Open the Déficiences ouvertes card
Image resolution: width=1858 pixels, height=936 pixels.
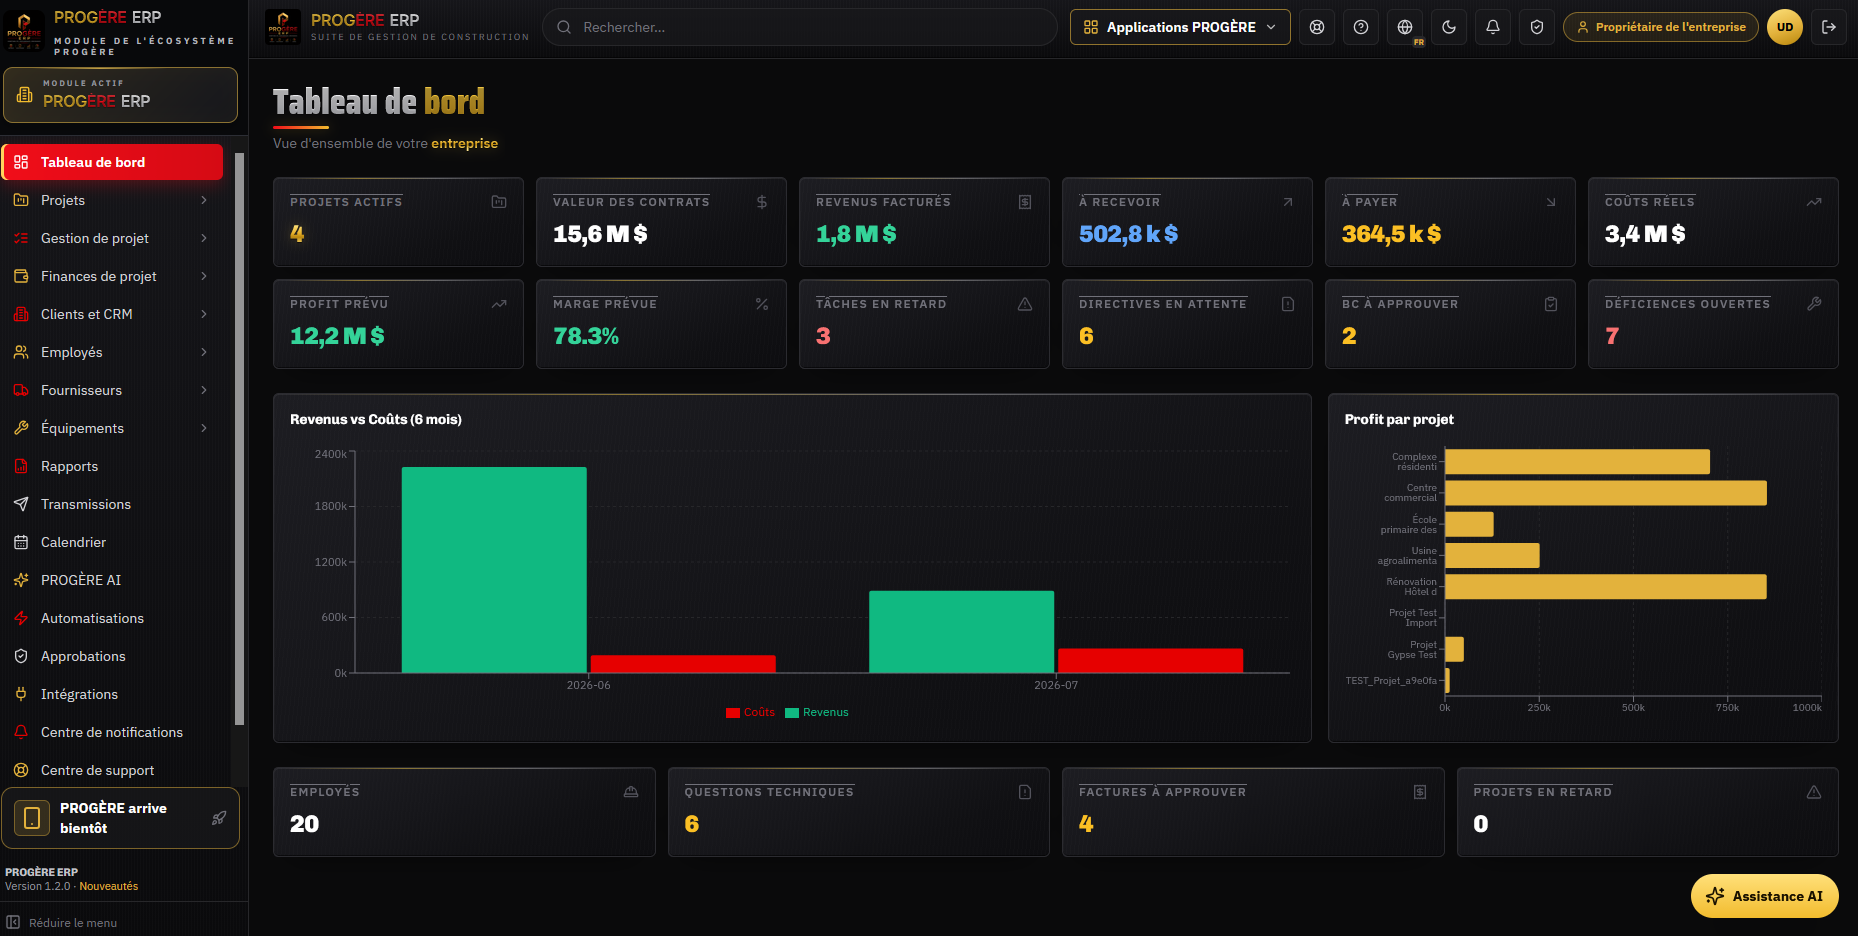click(1713, 324)
